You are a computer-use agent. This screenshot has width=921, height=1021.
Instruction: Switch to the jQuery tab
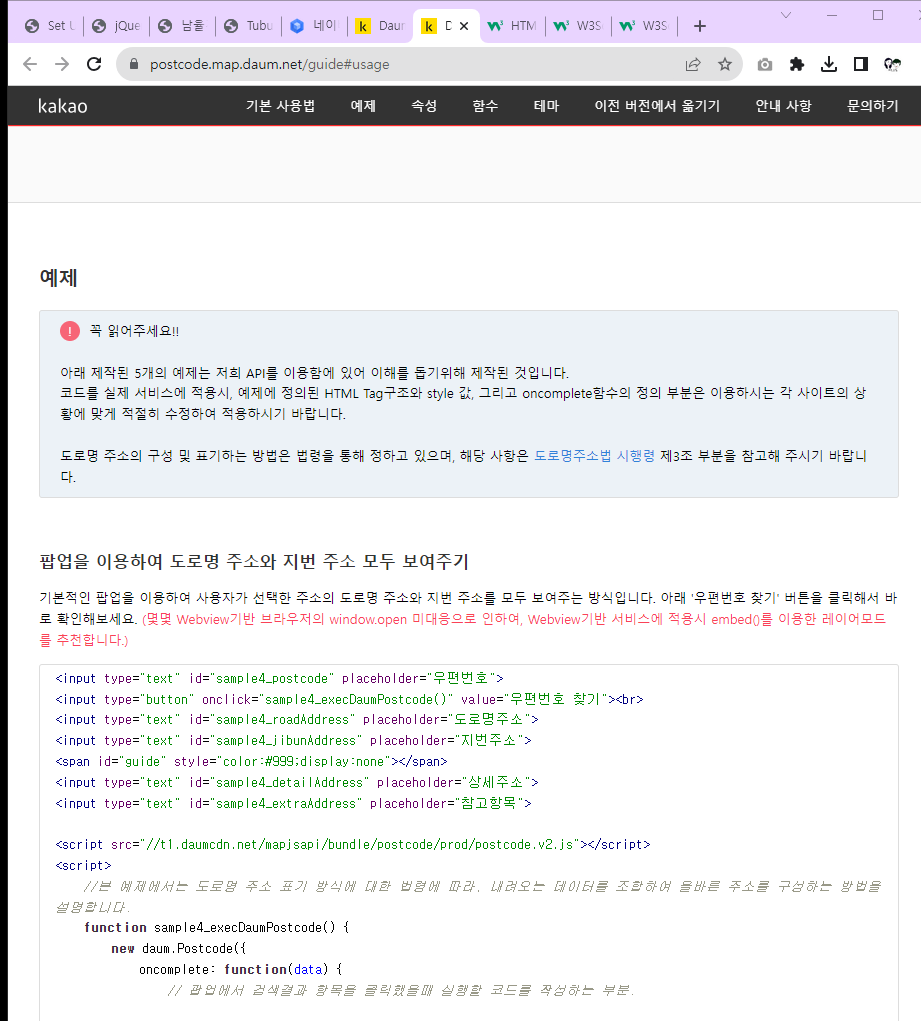116,26
